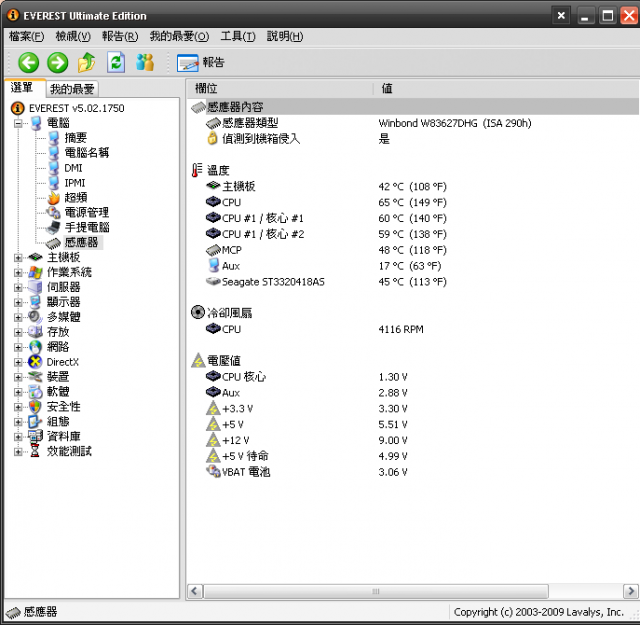
Task: Click the 值 column header
Action: 506,89
